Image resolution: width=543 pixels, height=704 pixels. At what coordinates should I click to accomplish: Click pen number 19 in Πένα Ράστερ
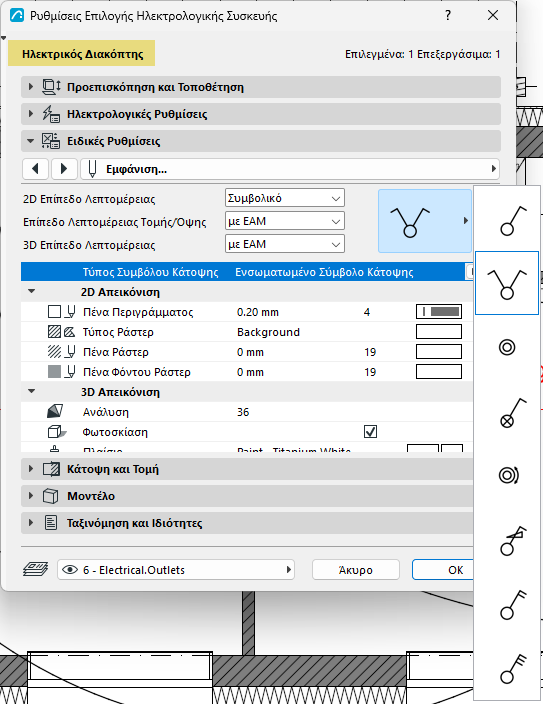(370, 352)
